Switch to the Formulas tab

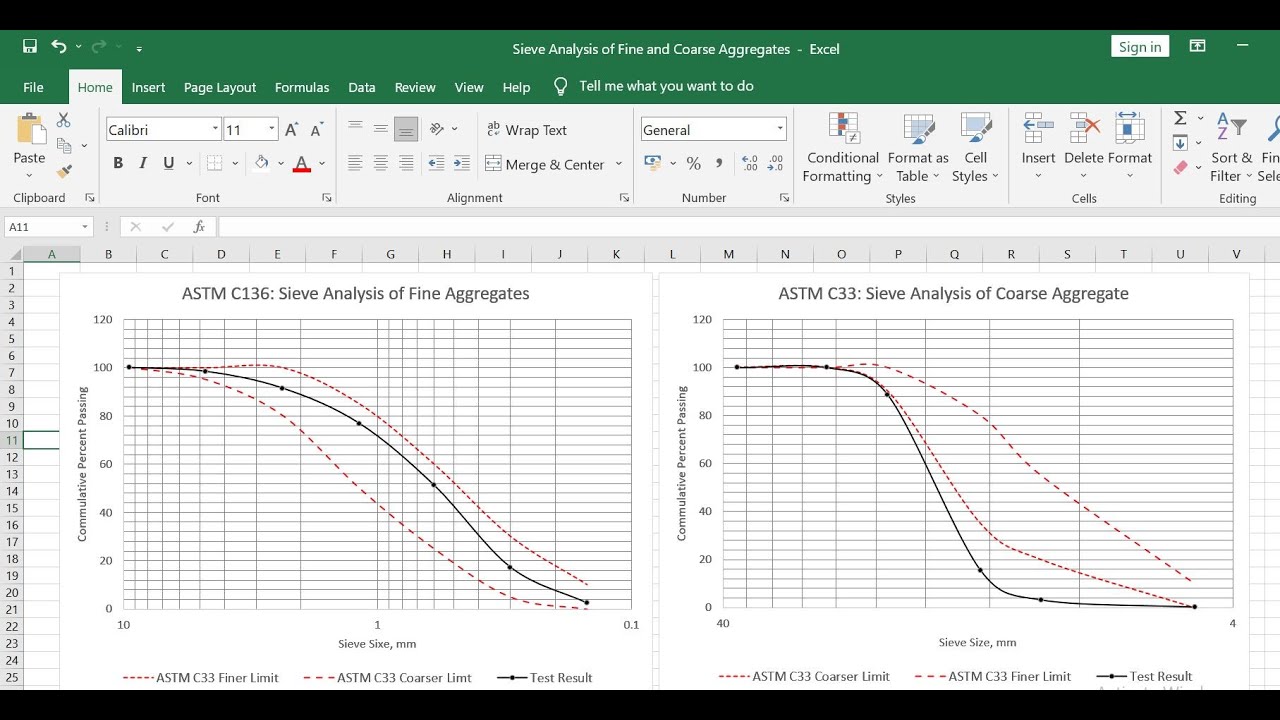point(302,87)
